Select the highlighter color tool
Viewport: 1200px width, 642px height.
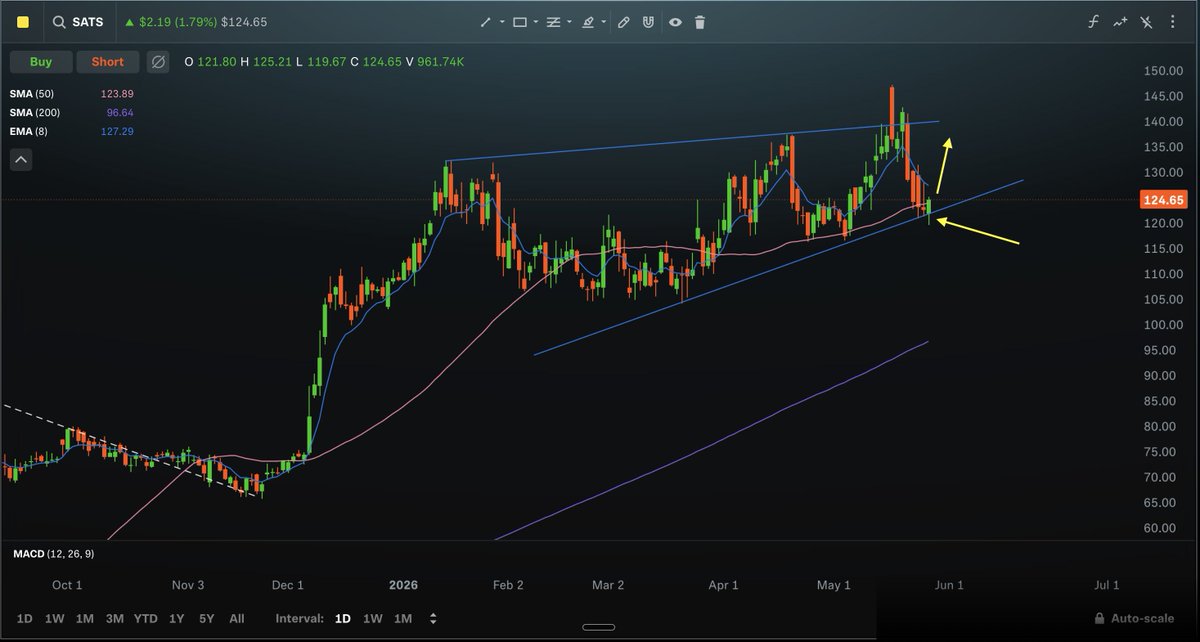588,22
